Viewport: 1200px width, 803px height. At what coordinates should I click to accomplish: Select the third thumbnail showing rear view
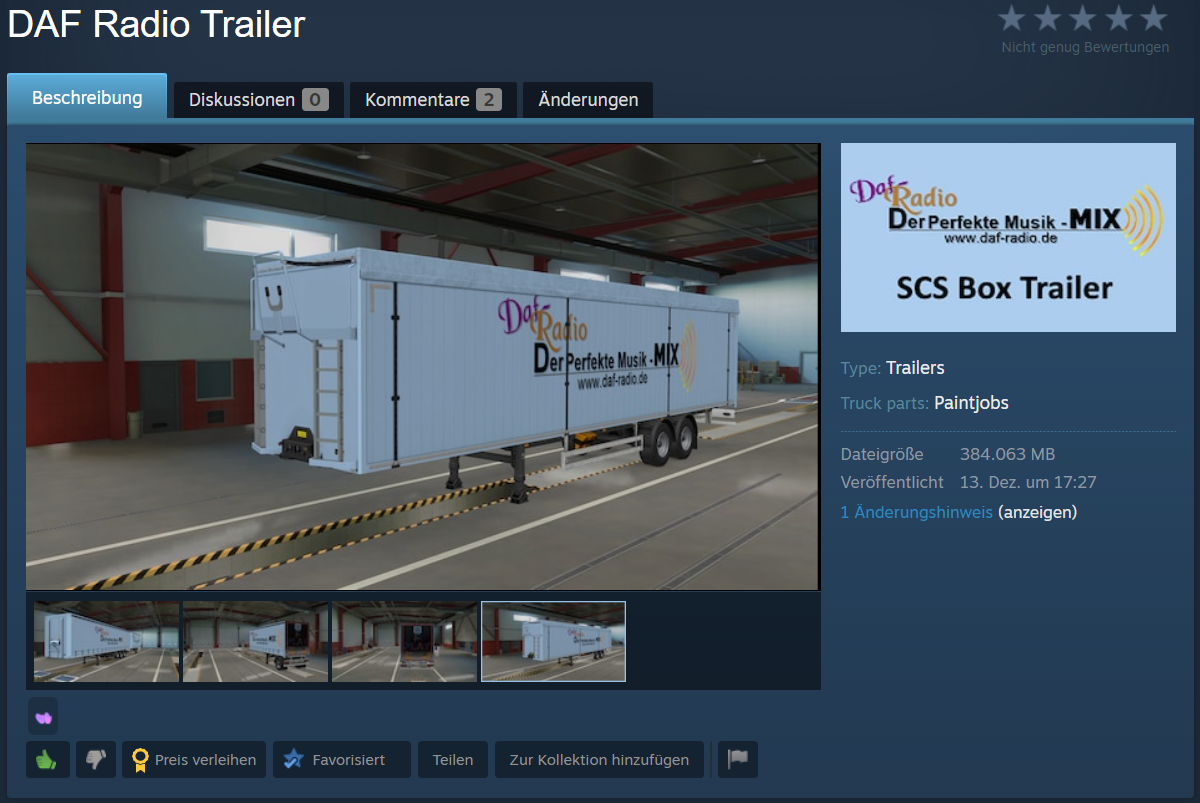[404, 641]
